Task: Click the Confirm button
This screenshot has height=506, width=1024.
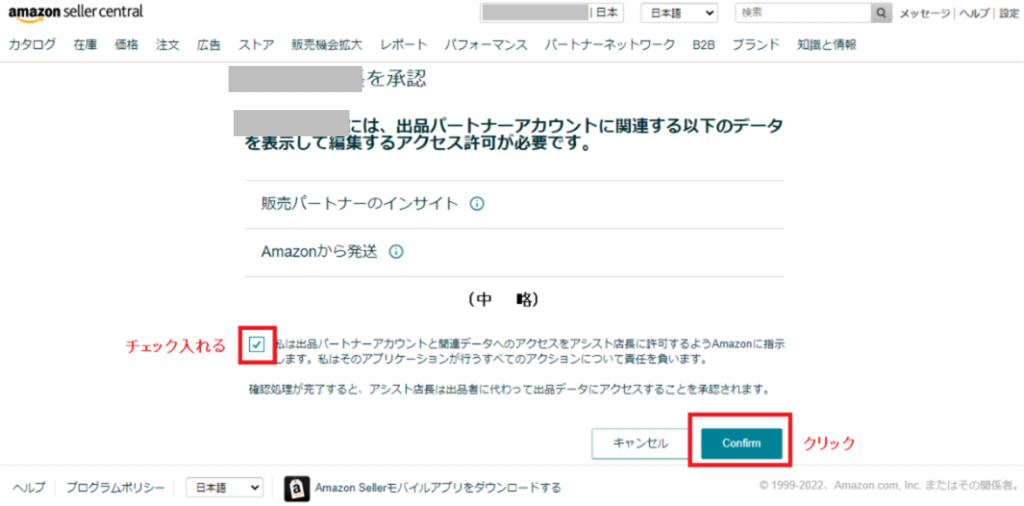Action: (x=741, y=443)
